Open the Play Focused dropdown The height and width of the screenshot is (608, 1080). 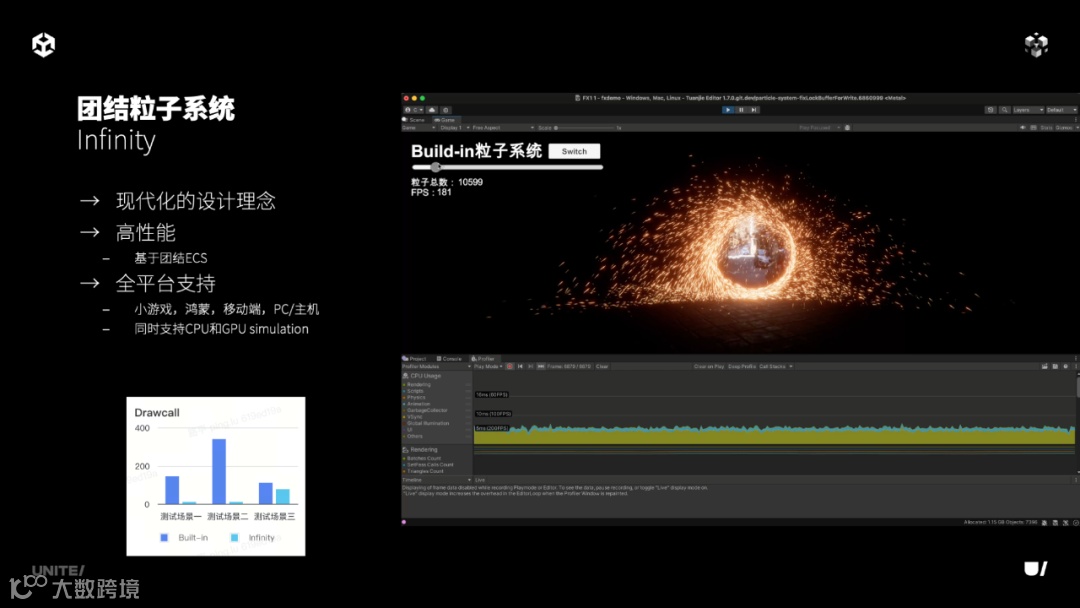click(x=820, y=127)
